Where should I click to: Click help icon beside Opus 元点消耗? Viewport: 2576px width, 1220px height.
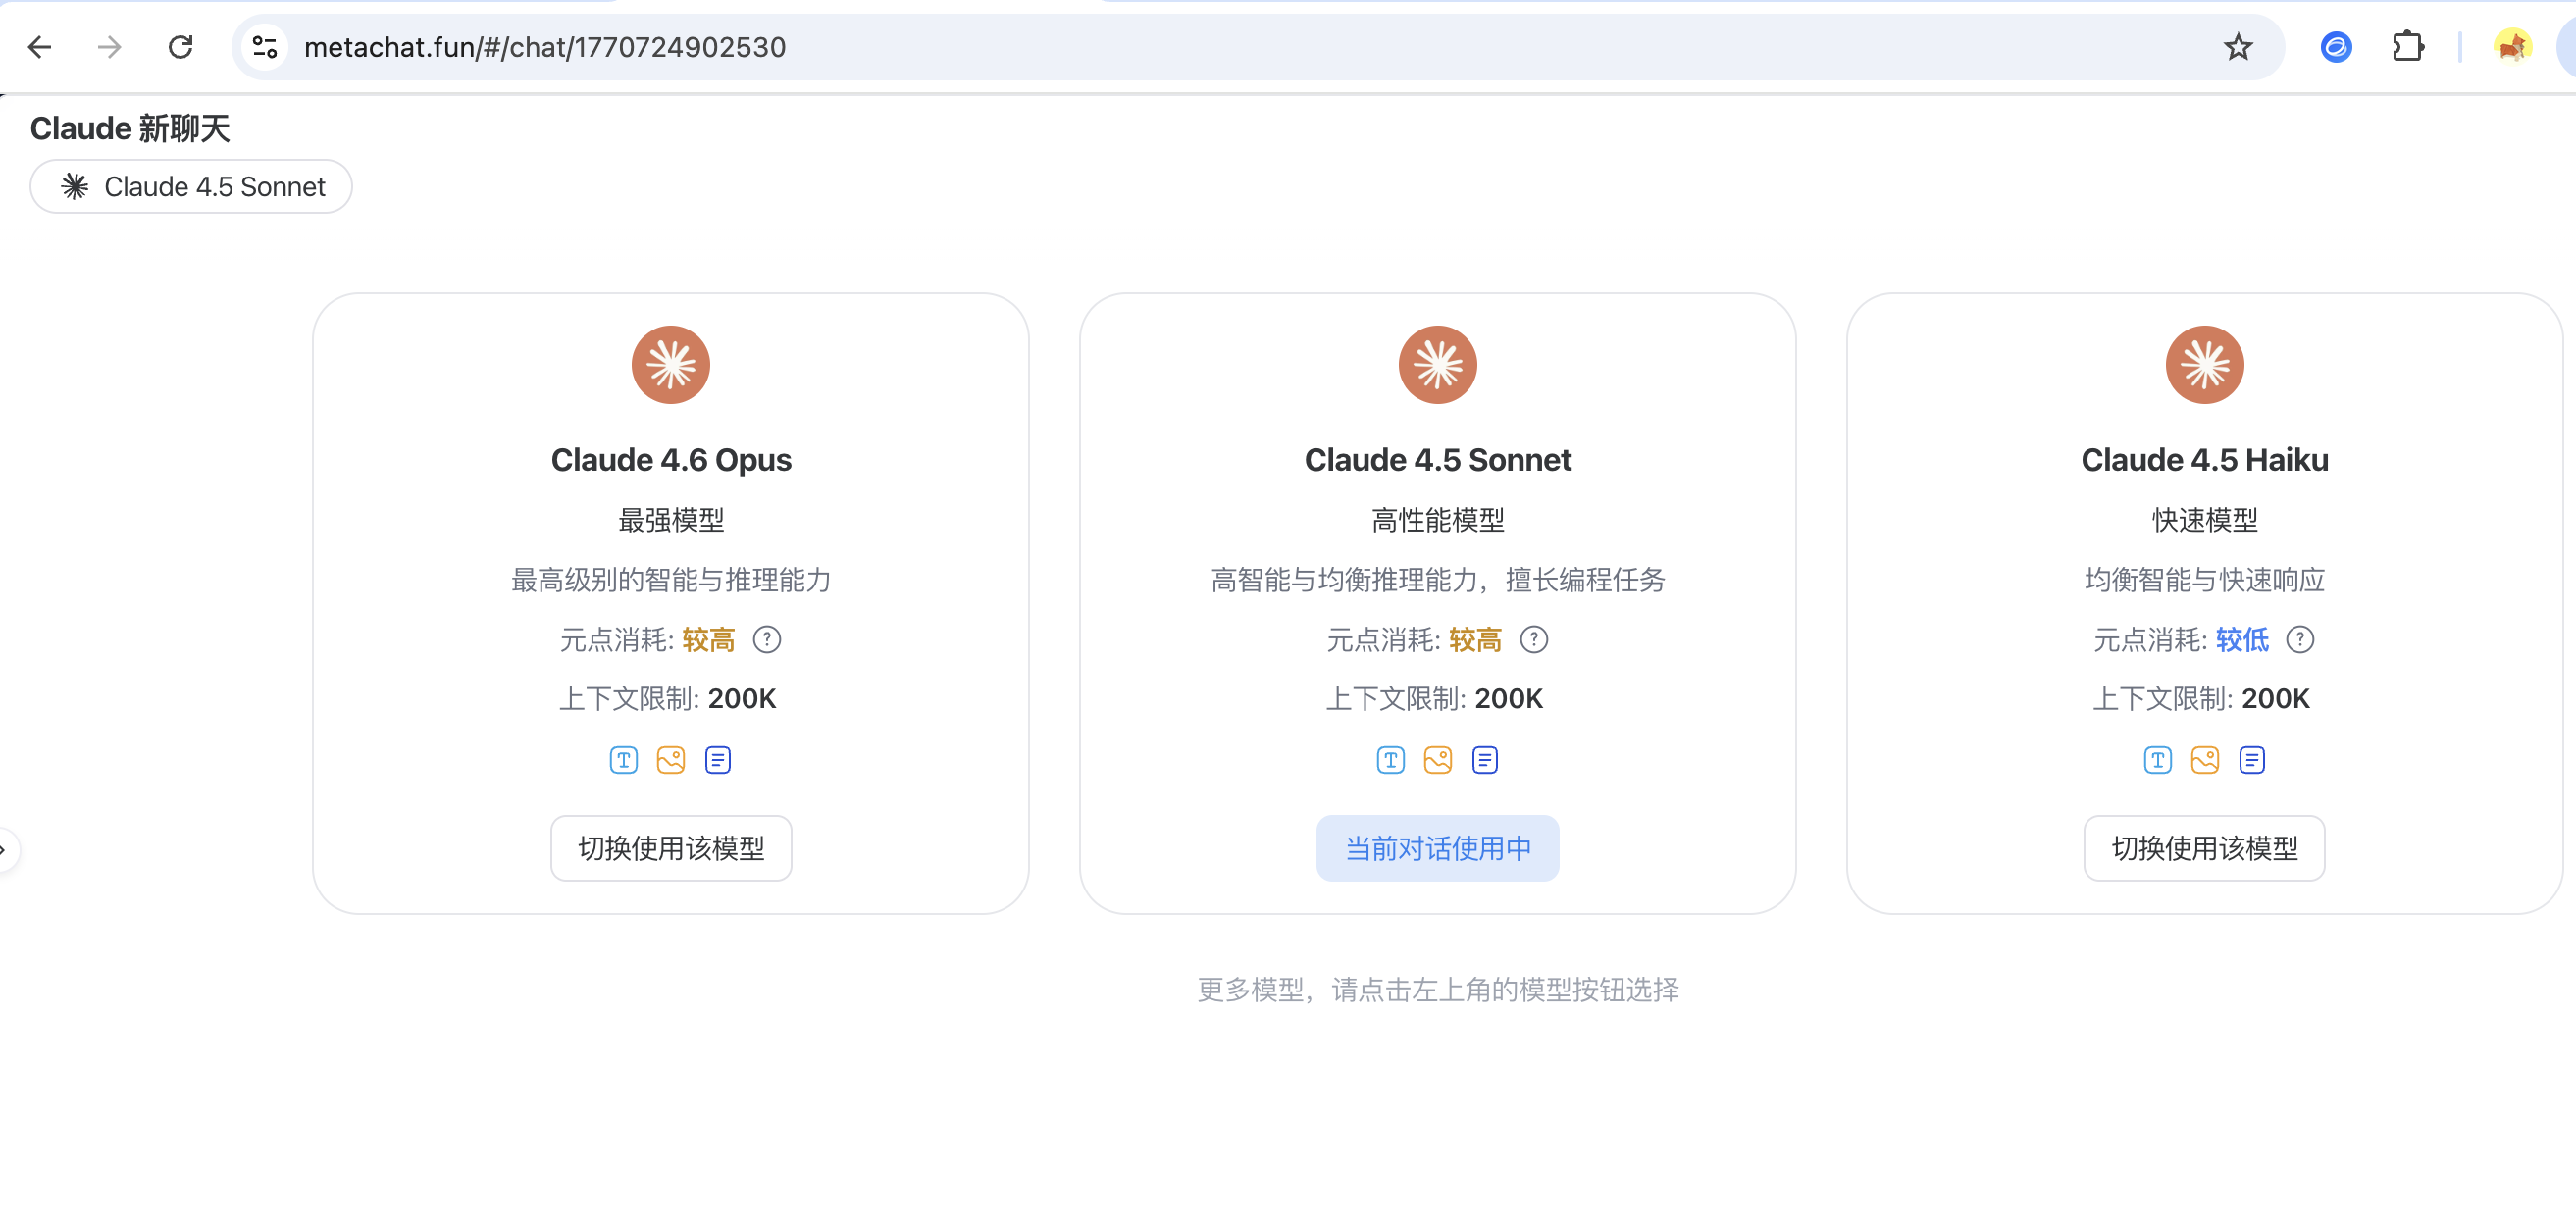click(767, 639)
